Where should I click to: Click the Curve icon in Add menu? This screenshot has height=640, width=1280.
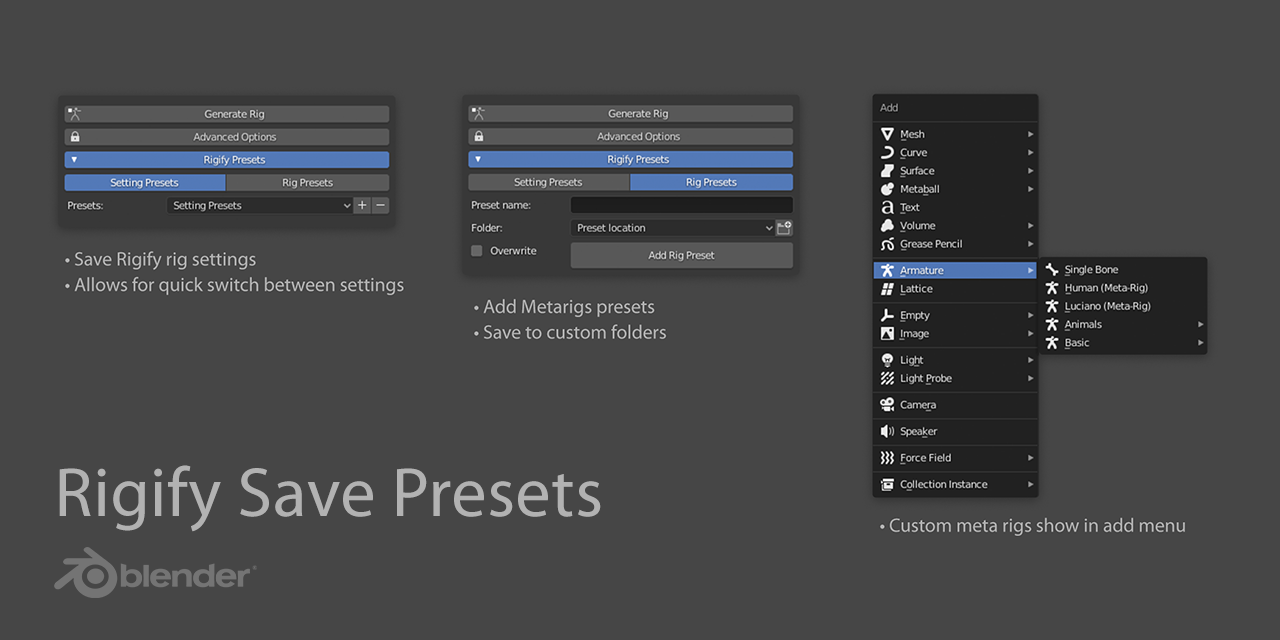coord(887,152)
